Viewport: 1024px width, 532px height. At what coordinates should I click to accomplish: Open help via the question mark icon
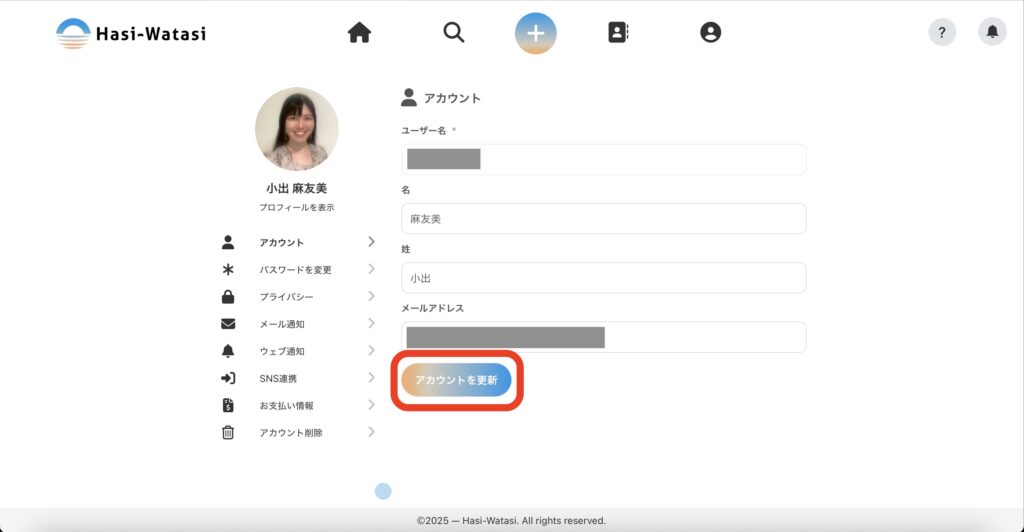click(x=942, y=32)
